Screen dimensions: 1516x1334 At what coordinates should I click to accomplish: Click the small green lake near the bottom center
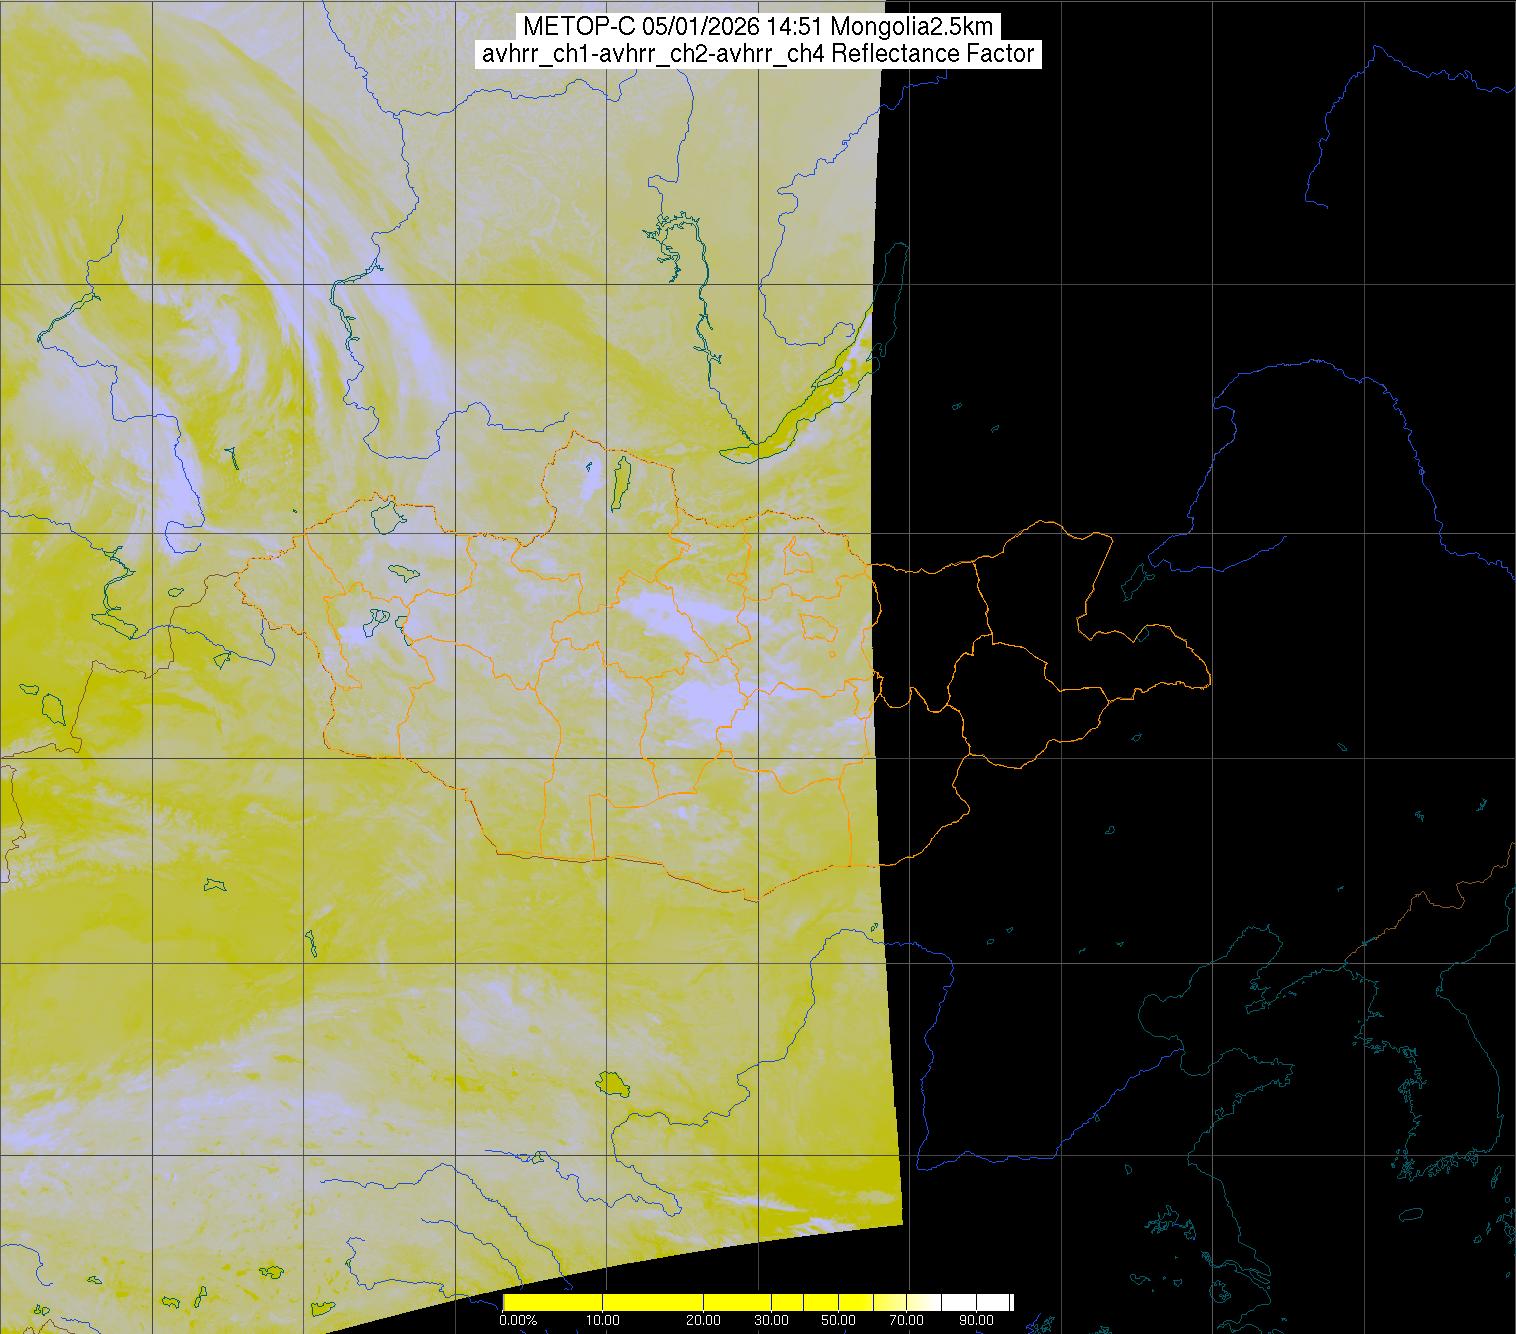tap(609, 1083)
